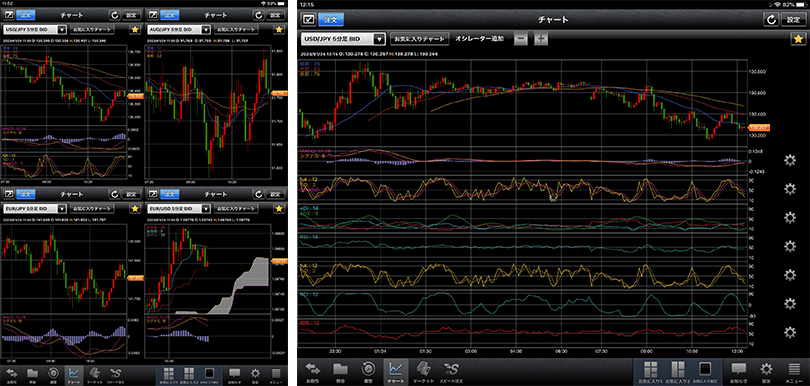
Task: Click the star favorite icon on right chart
Action: (797, 39)
